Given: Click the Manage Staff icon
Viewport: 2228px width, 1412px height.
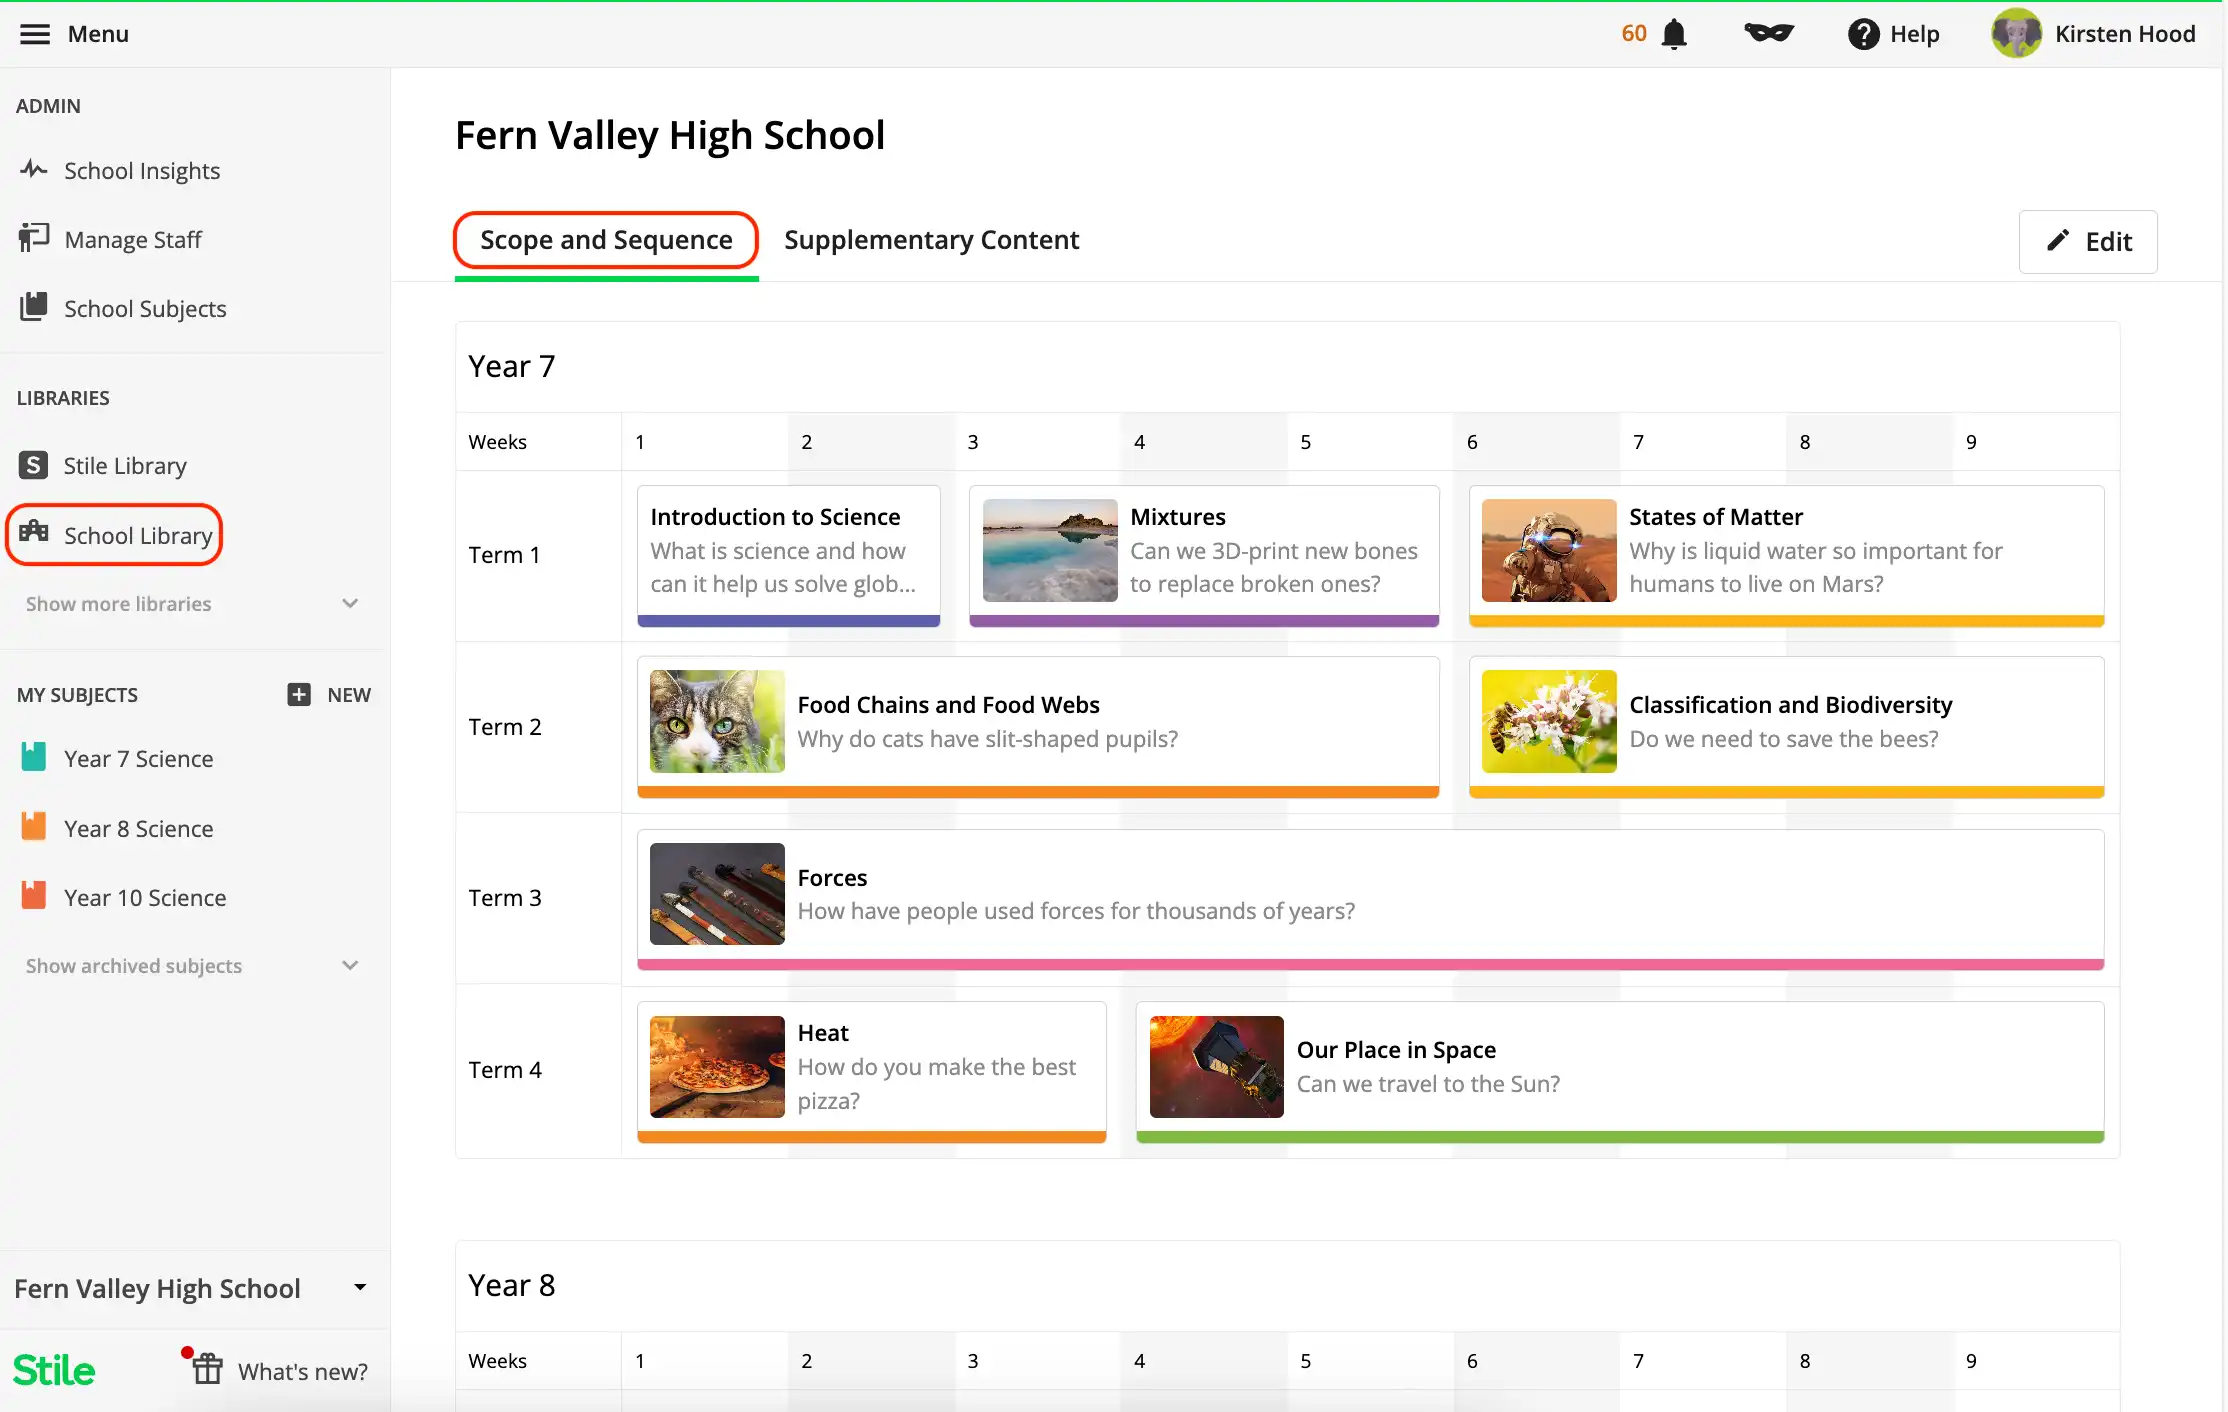Looking at the screenshot, I should [x=34, y=238].
